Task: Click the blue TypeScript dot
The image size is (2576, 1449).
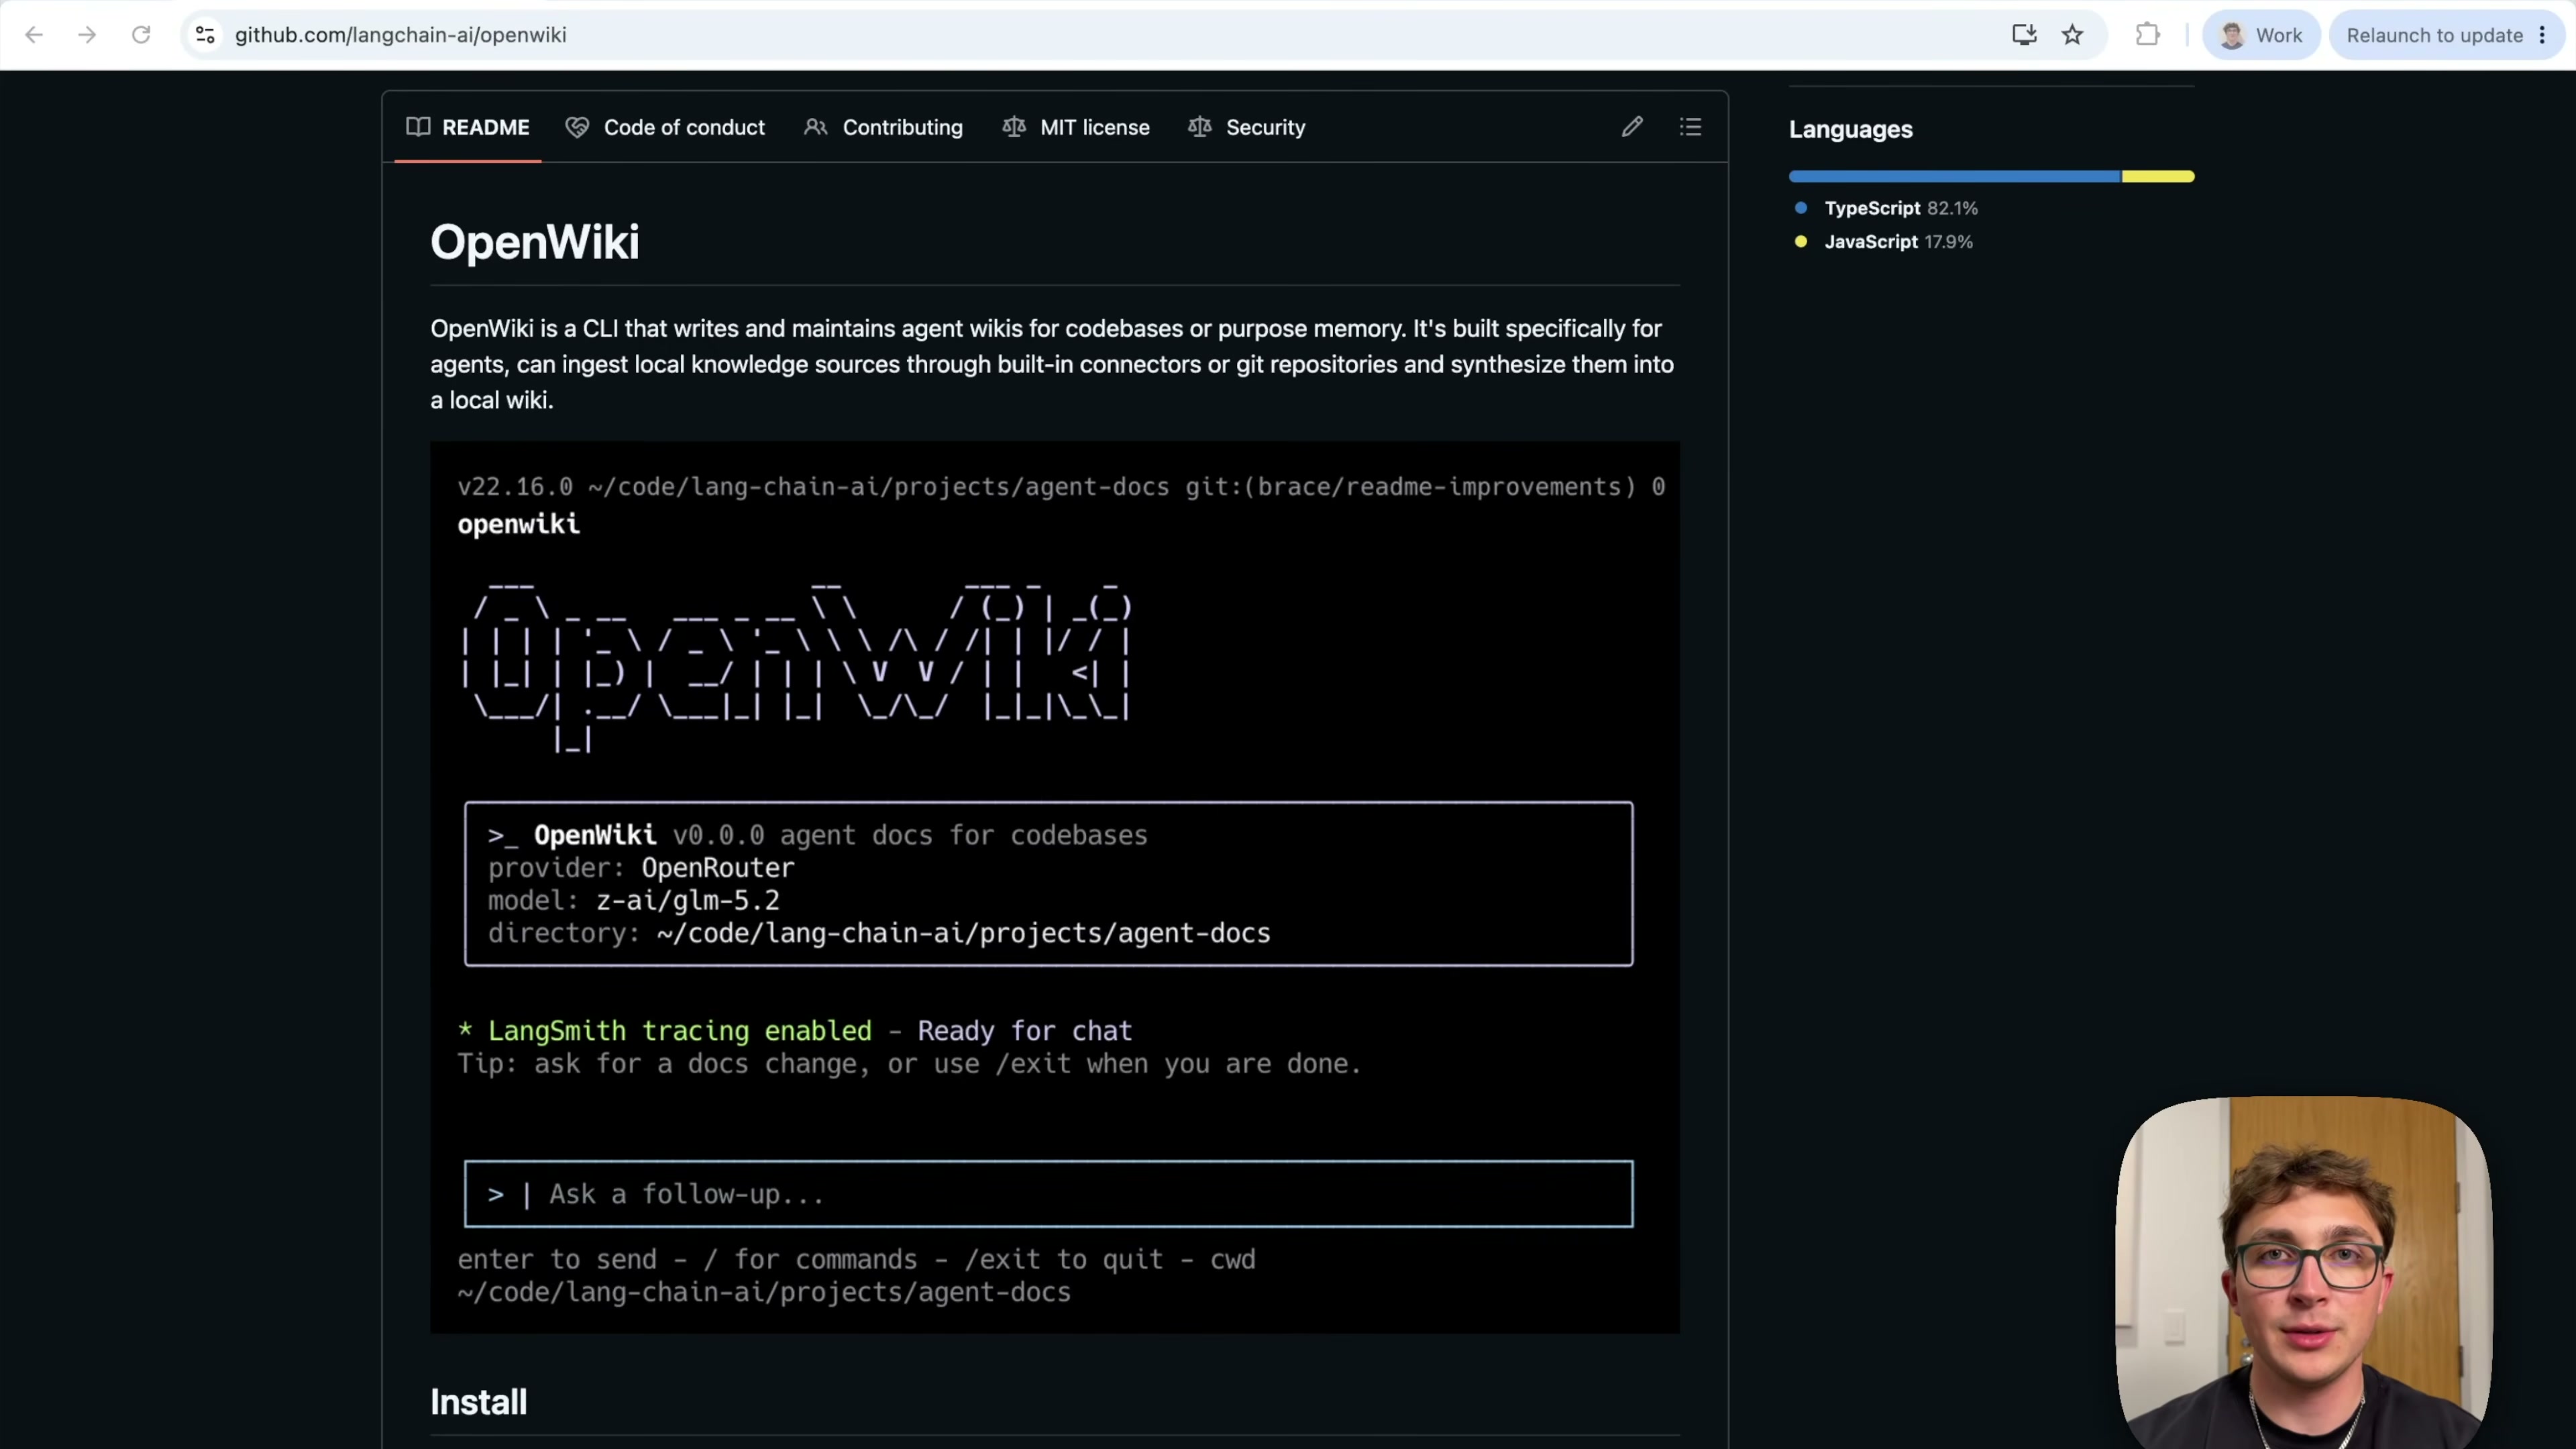Action: pos(1801,208)
